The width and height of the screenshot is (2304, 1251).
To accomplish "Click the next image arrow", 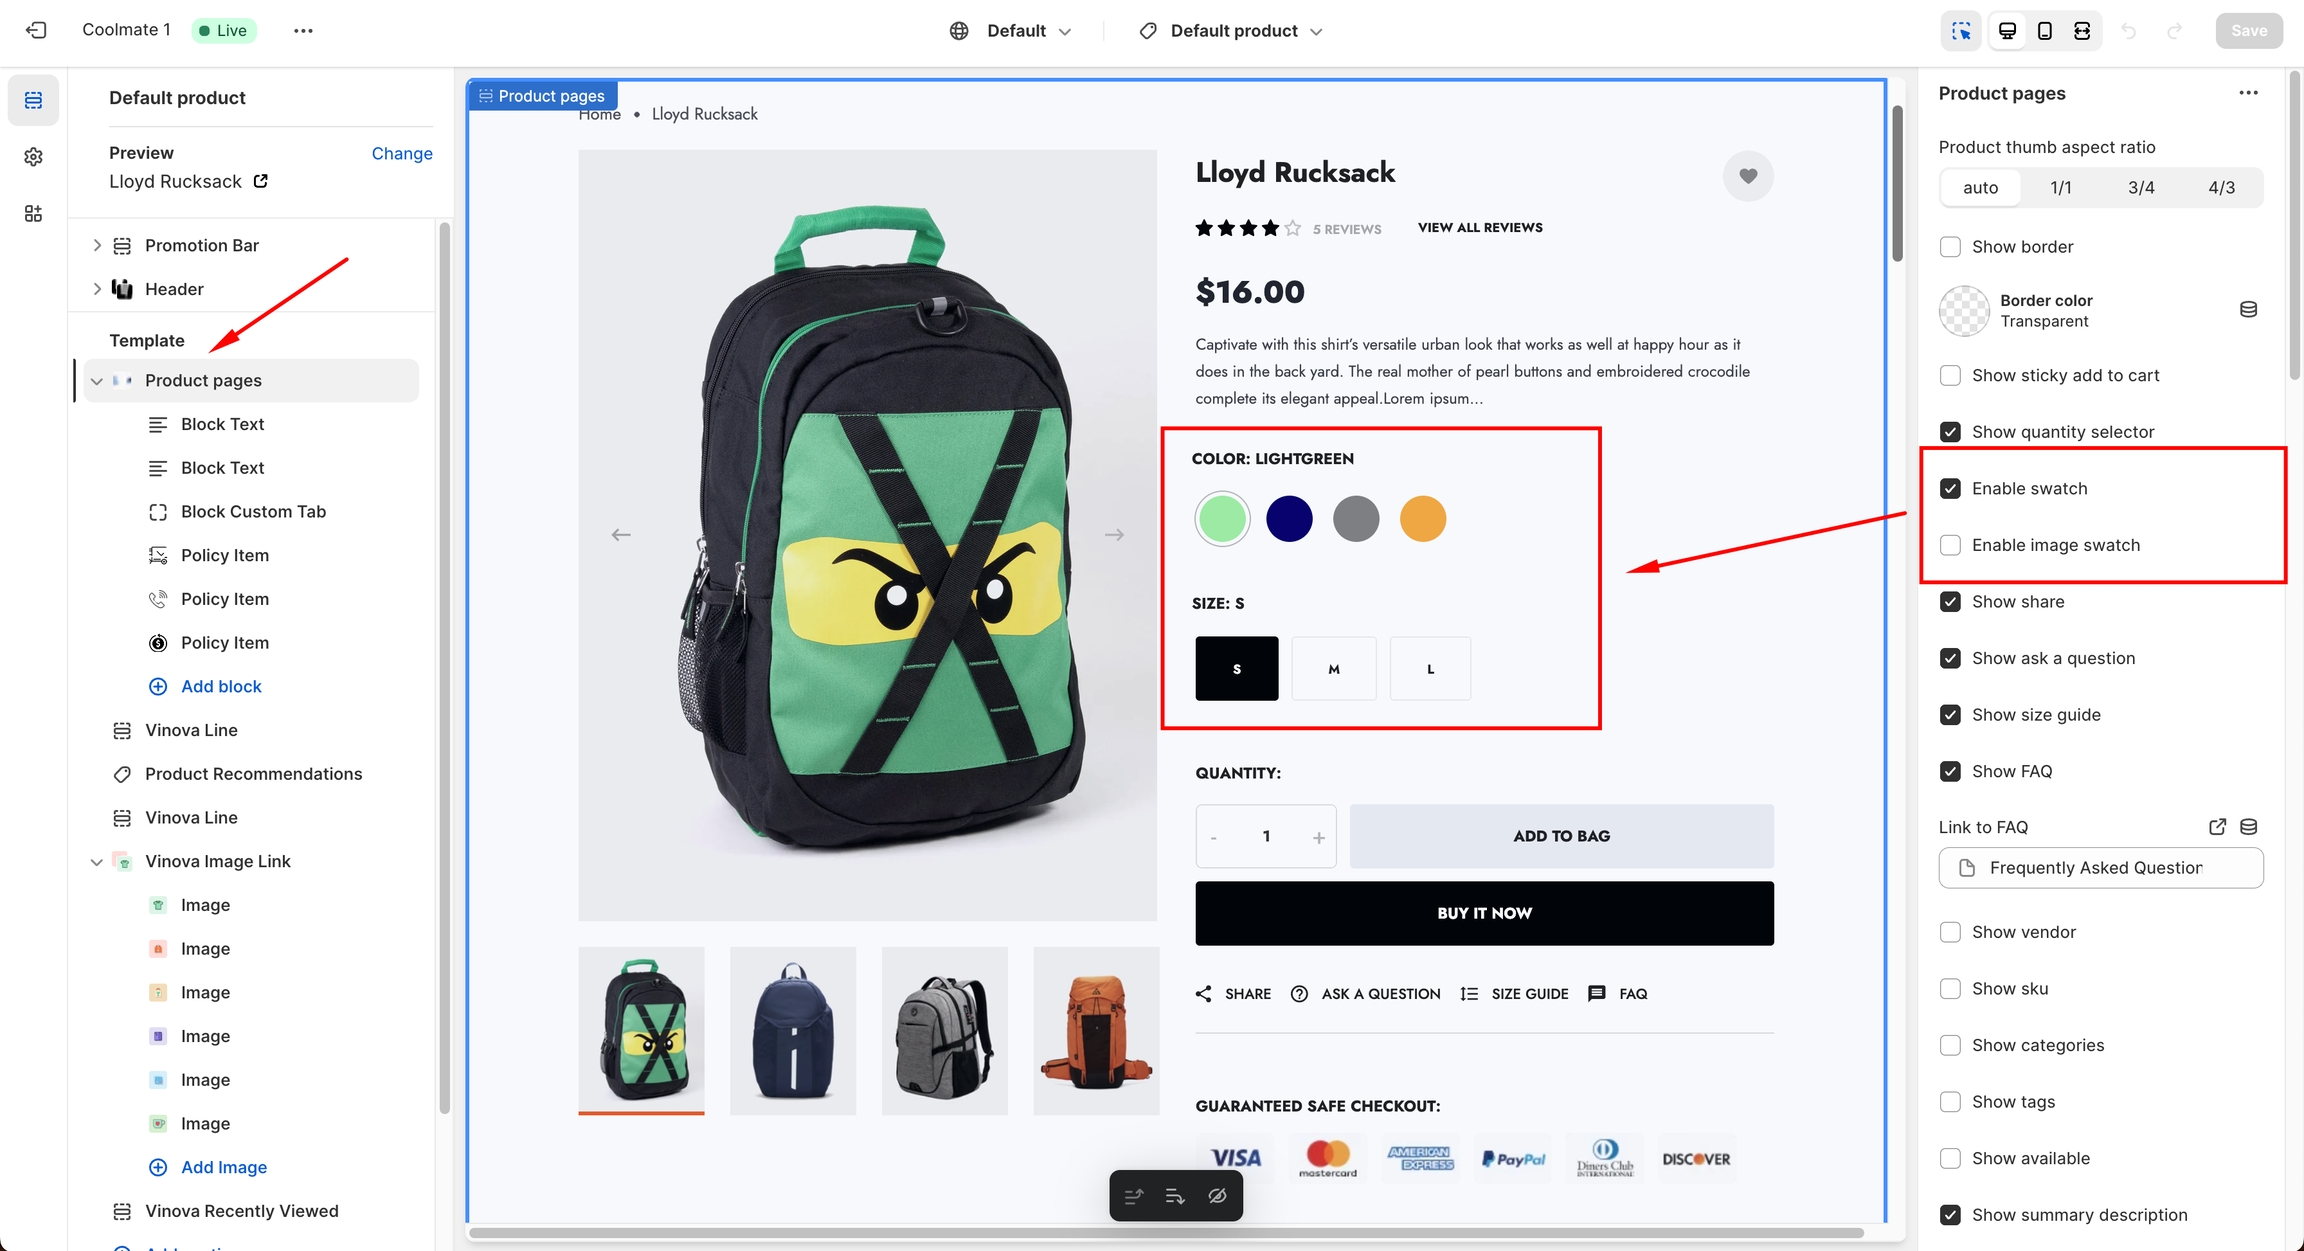I will pyautogui.click(x=1114, y=535).
